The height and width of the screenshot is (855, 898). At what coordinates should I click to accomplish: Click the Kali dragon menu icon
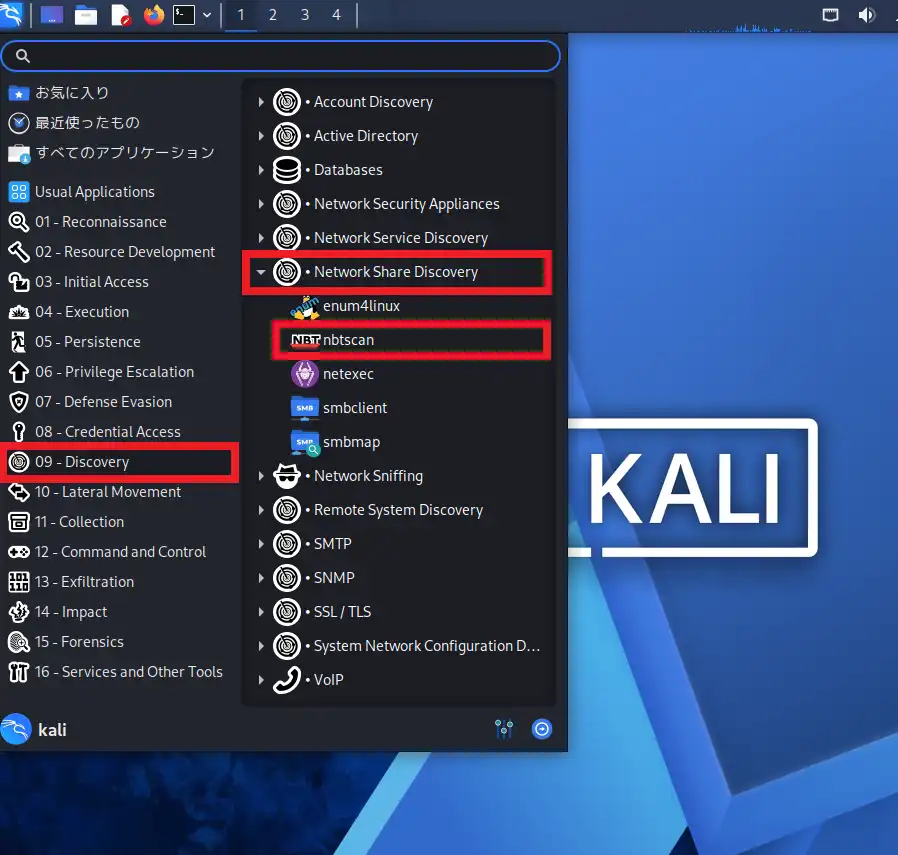(x=10, y=14)
